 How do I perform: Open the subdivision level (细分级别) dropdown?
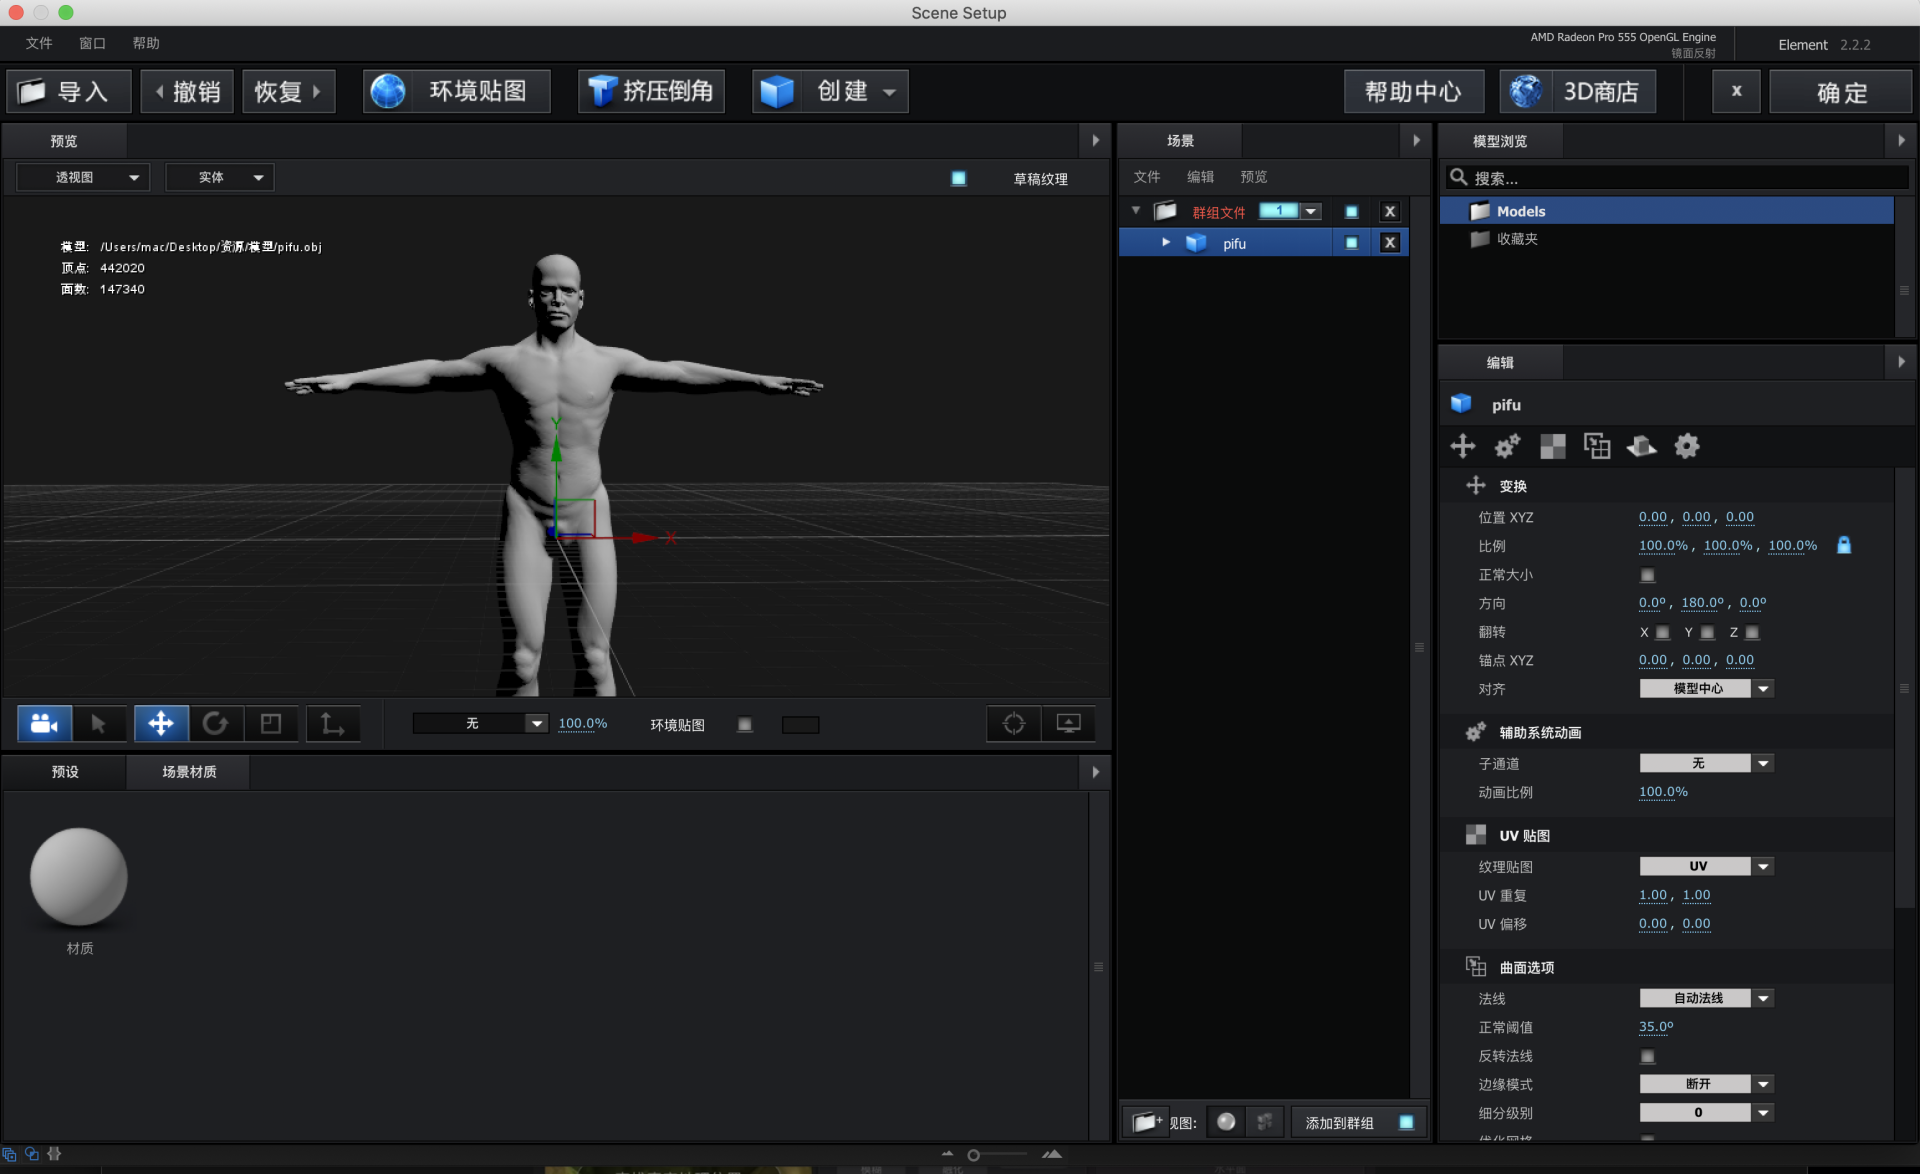coord(1706,1112)
